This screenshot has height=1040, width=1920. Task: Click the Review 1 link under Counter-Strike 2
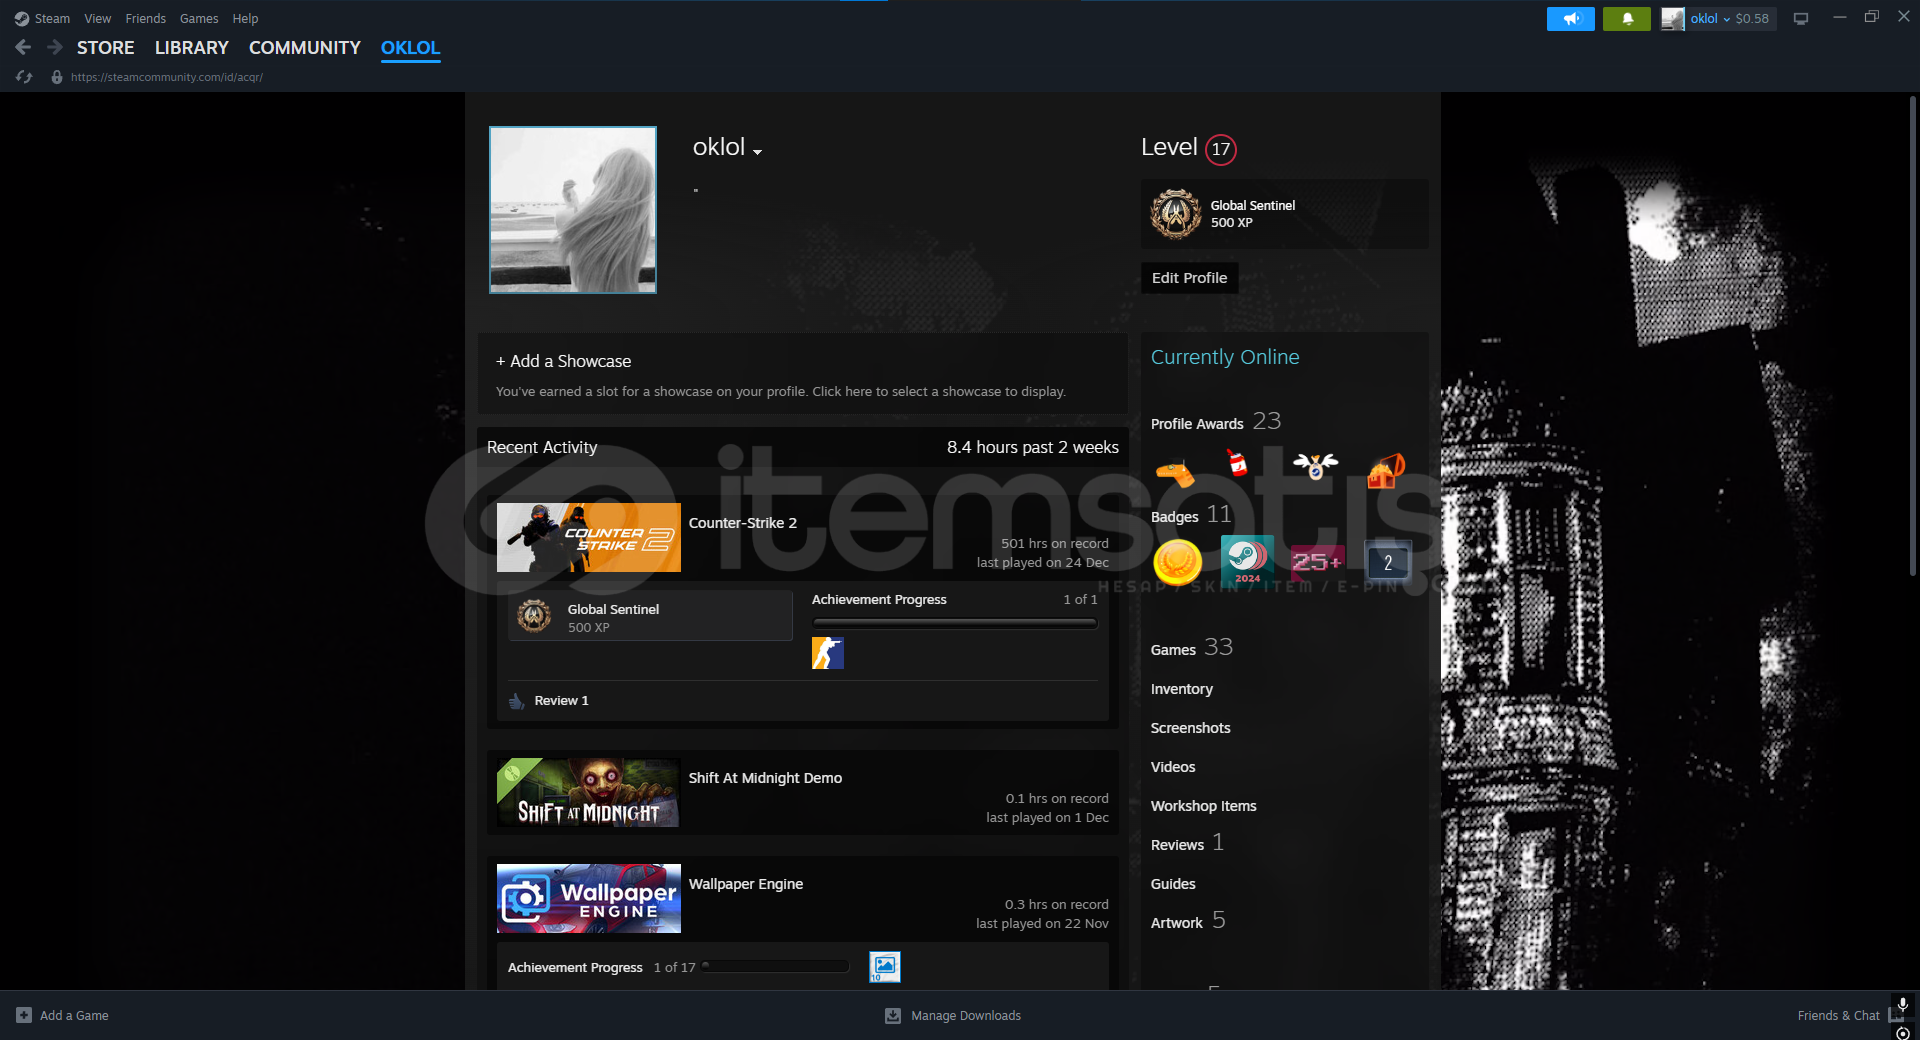pos(562,701)
